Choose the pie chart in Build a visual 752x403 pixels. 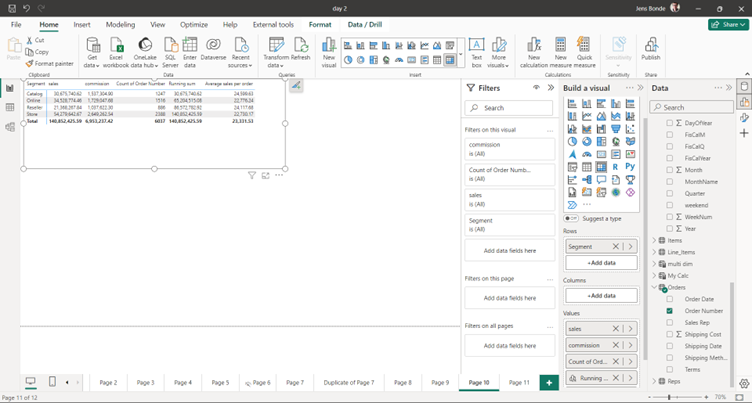572,142
